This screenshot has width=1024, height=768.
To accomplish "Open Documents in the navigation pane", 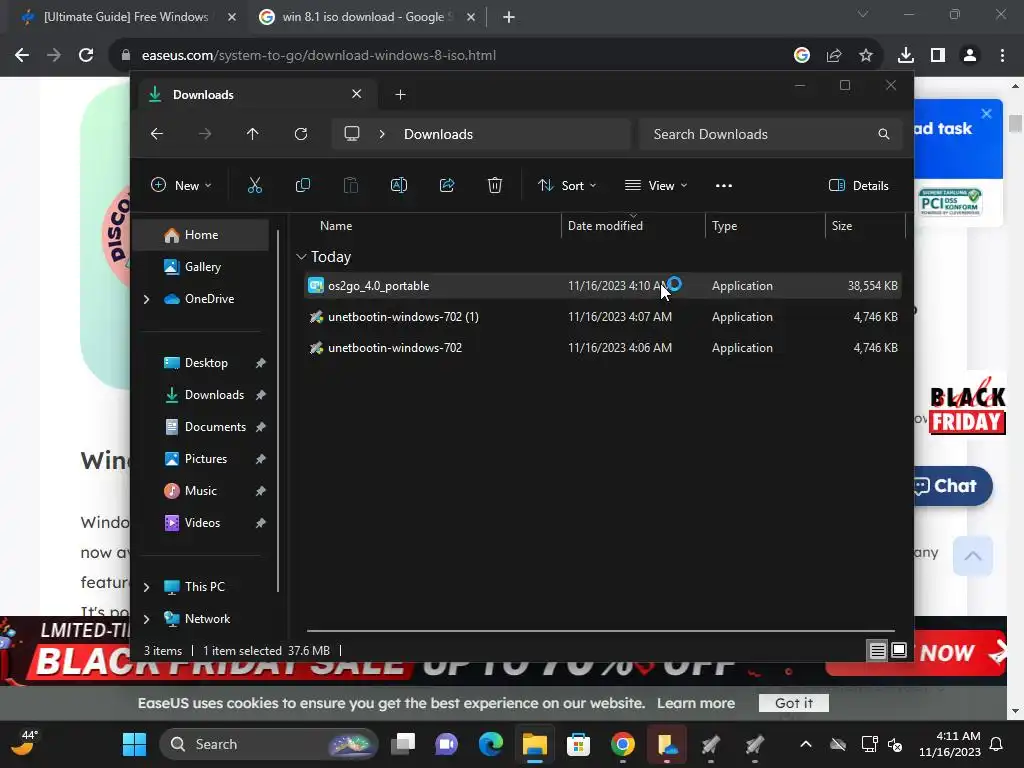I will [x=215, y=427].
